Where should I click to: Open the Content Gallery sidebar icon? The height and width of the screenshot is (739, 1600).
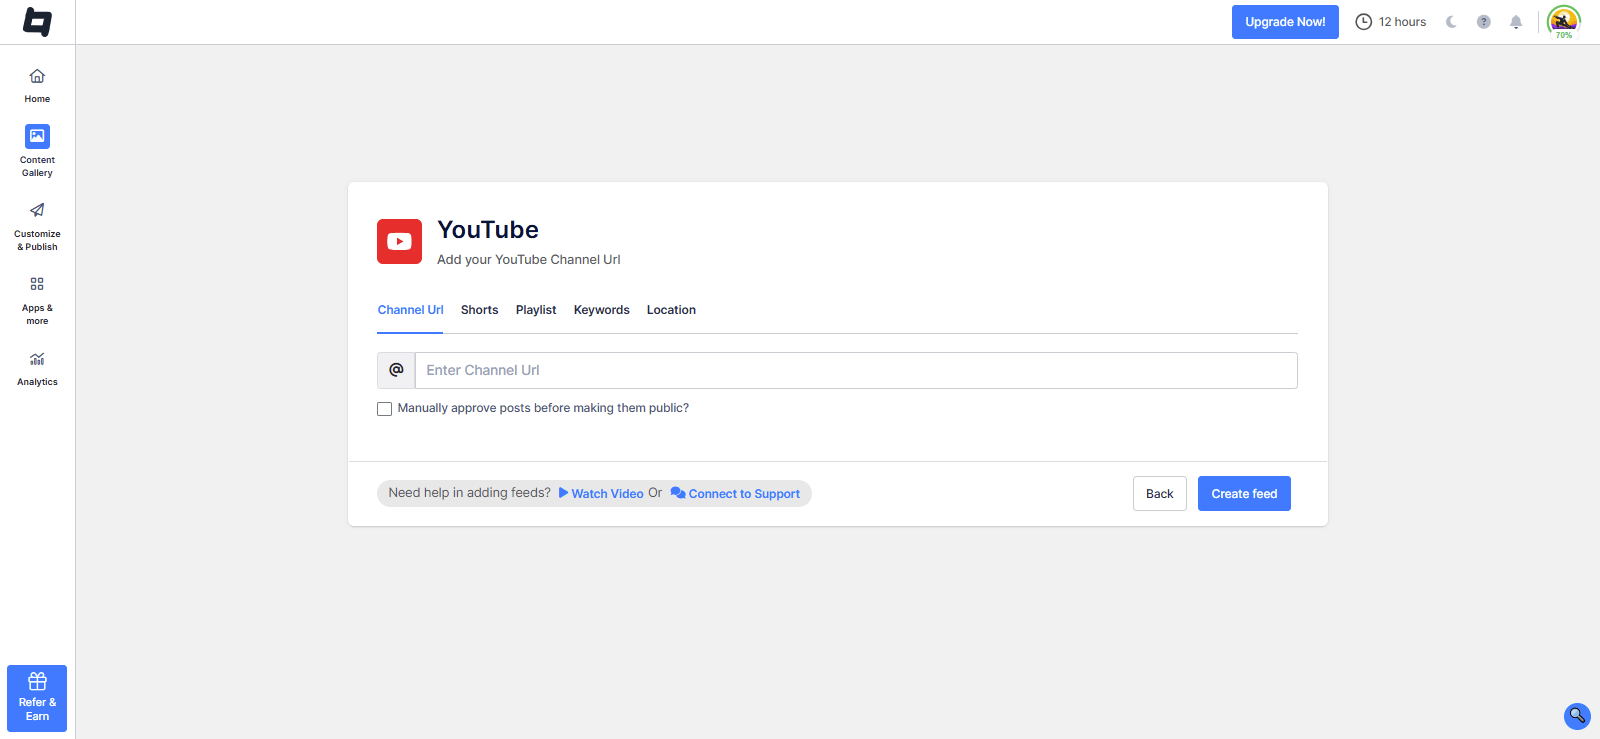coord(37,136)
